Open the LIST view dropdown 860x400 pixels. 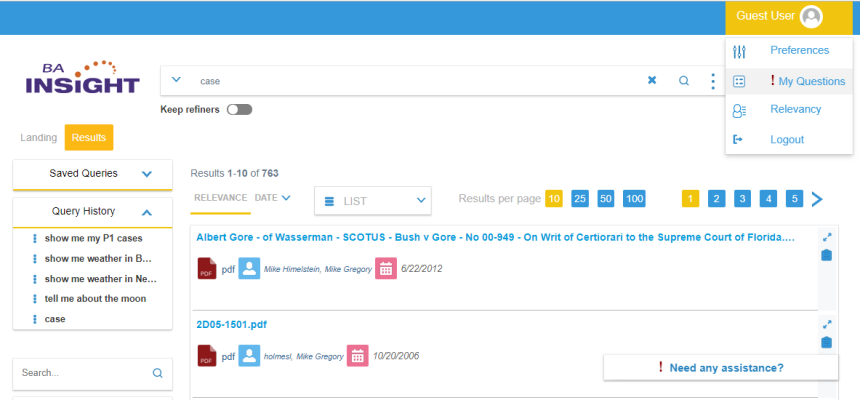coord(373,201)
